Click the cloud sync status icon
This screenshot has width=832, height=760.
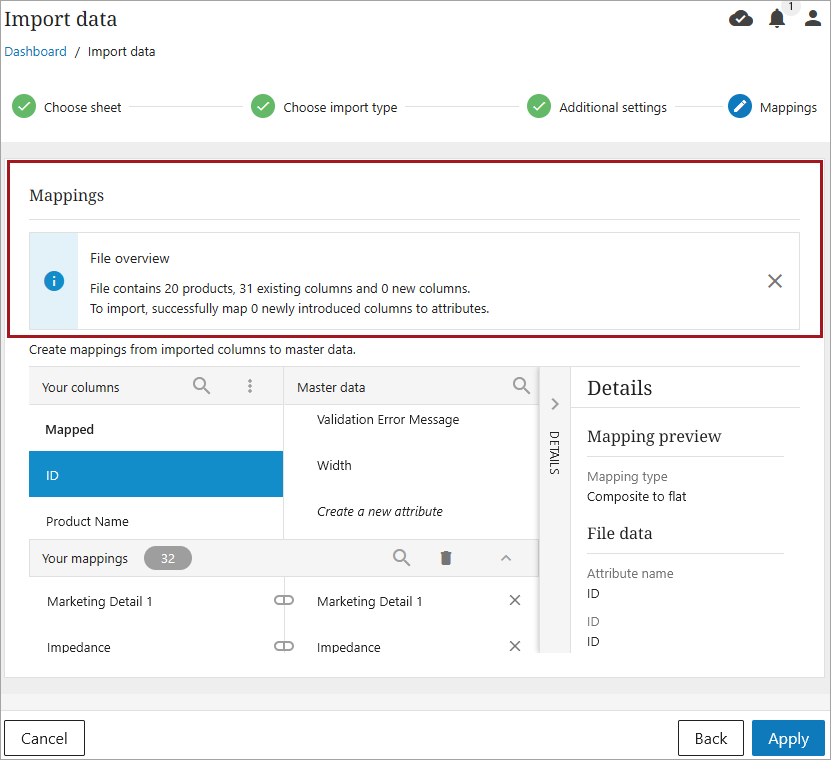pos(741,18)
